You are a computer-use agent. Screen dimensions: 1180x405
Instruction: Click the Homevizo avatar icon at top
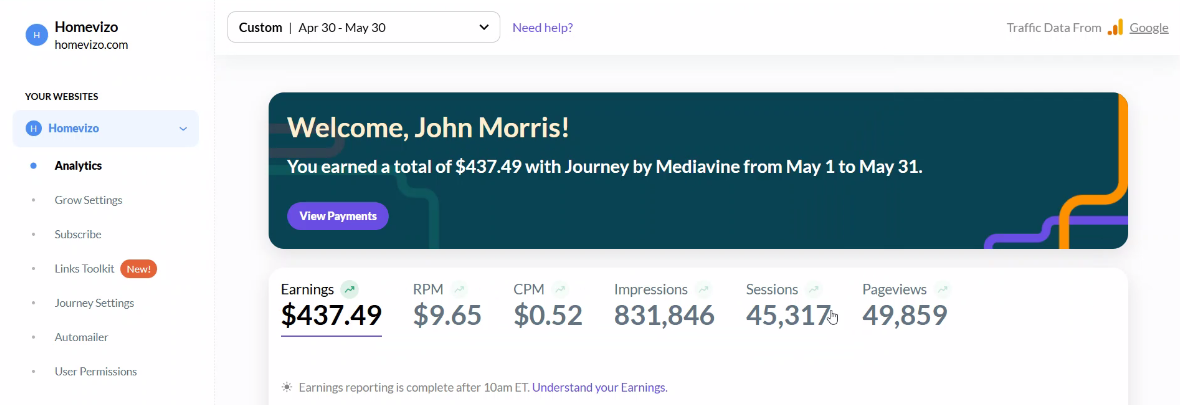pyautogui.click(x=37, y=35)
